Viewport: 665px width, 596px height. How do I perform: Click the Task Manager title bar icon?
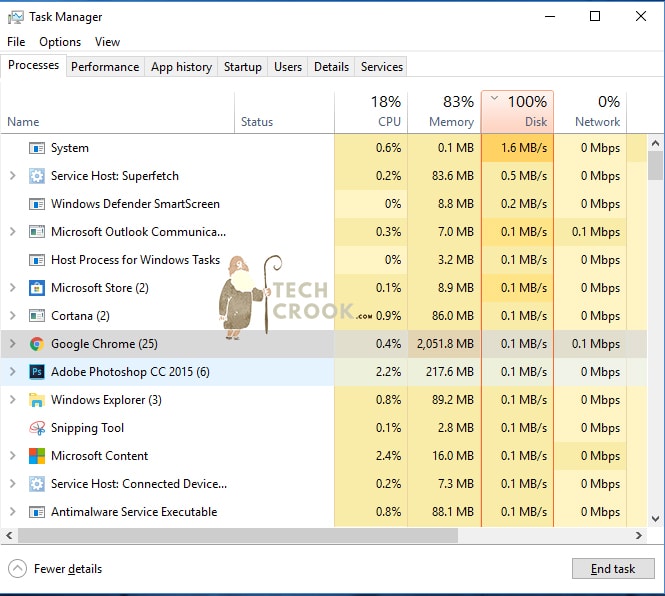(x=16, y=17)
